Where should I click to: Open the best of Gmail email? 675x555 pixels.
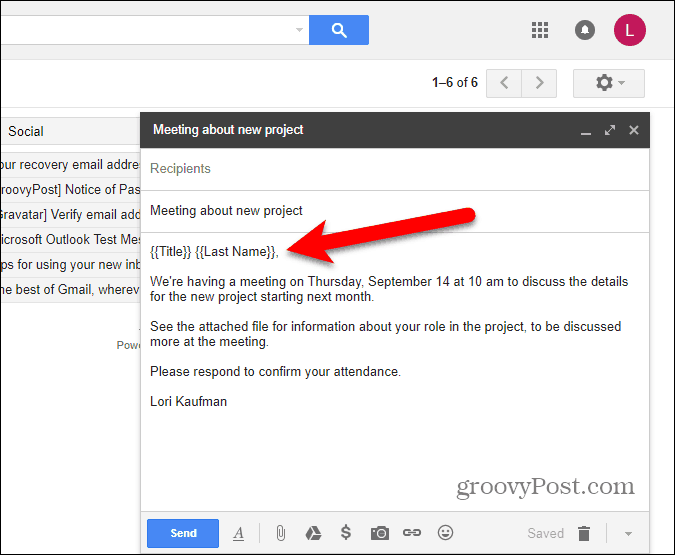pyautogui.click(x=70, y=289)
